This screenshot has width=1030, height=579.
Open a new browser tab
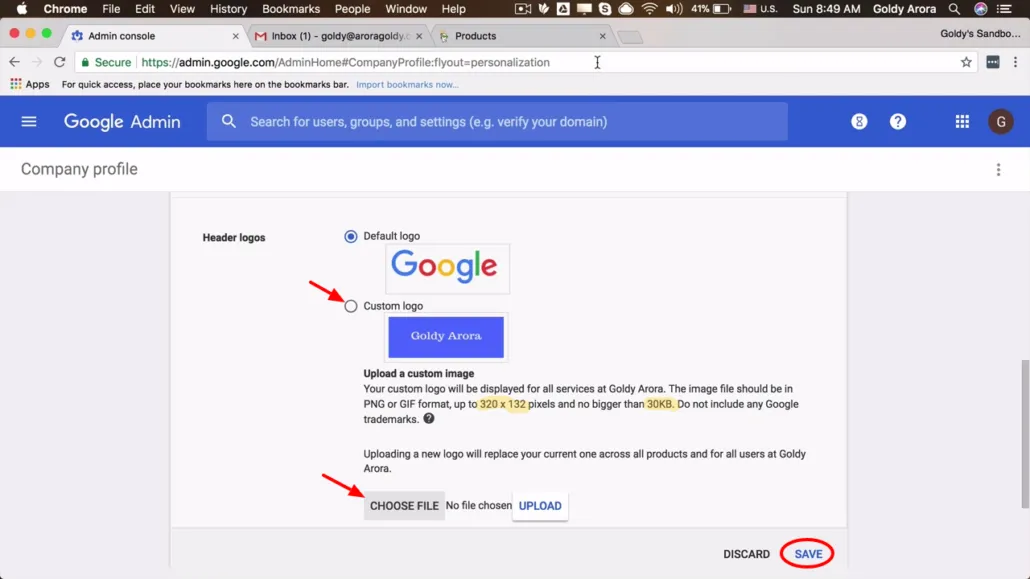click(x=630, y=37)
